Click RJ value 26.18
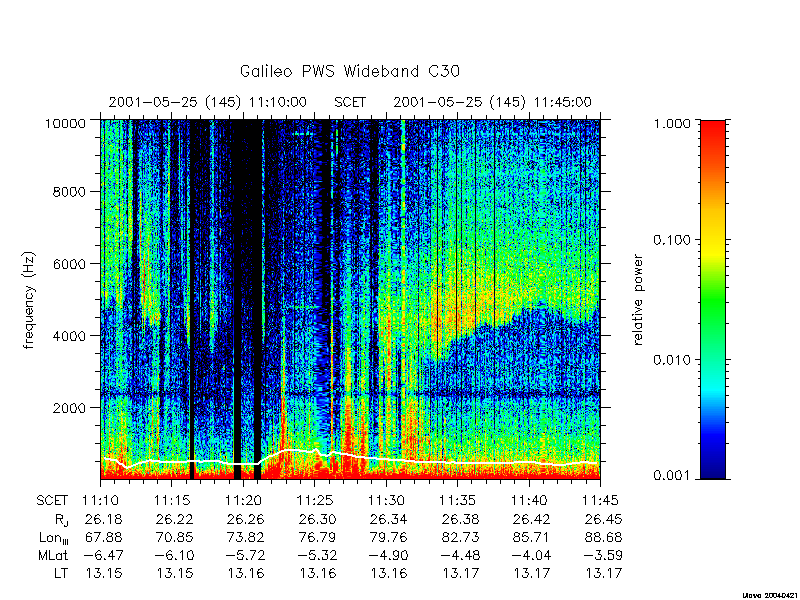This screenshot has height=600, width=800. [x=104, y=519]
